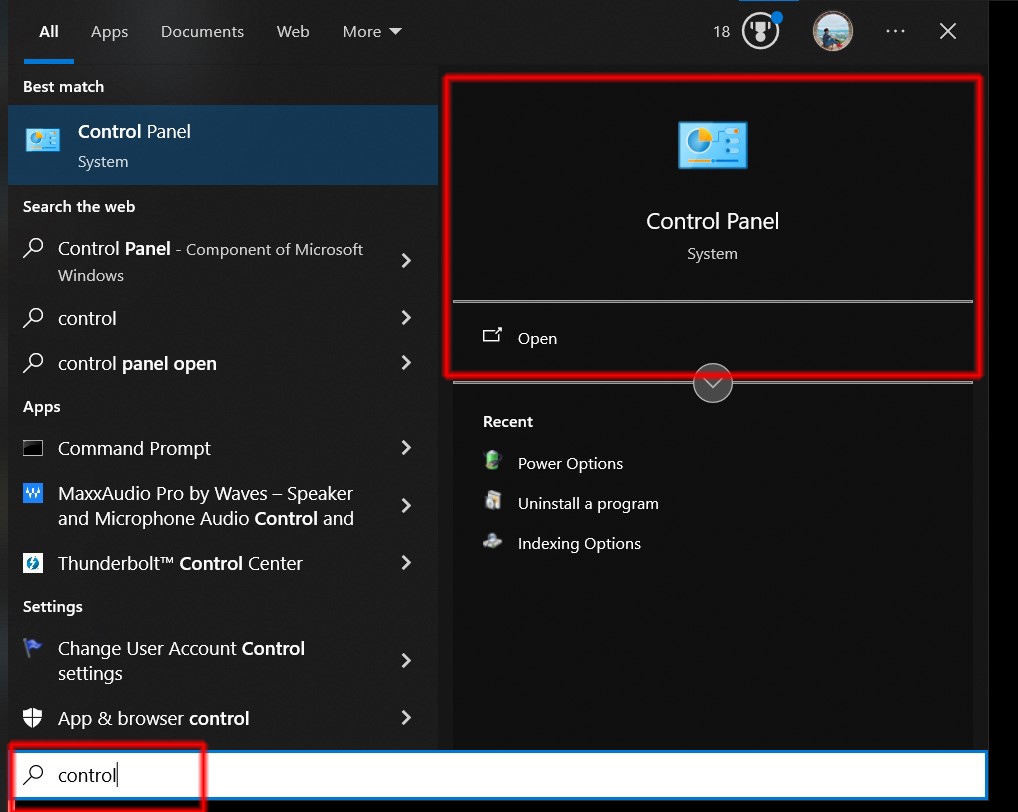The width and height of the screenshot is (1018, 812).
Task: Click the rewards points count 18
Action: [721, 31]
